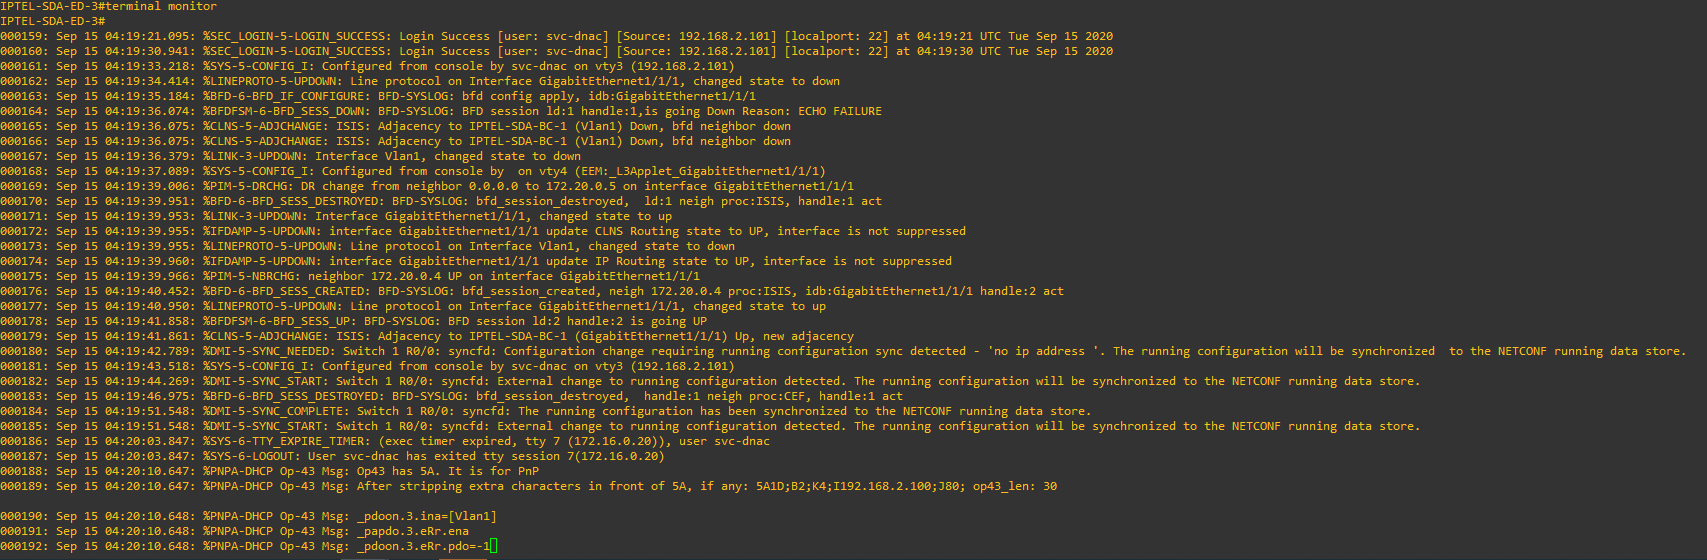The width and height of the screenshot is (1707, 560).
Task: Click the %SYS-6-LOGOUT svc-dnac exited line
Action: [332, 456]
